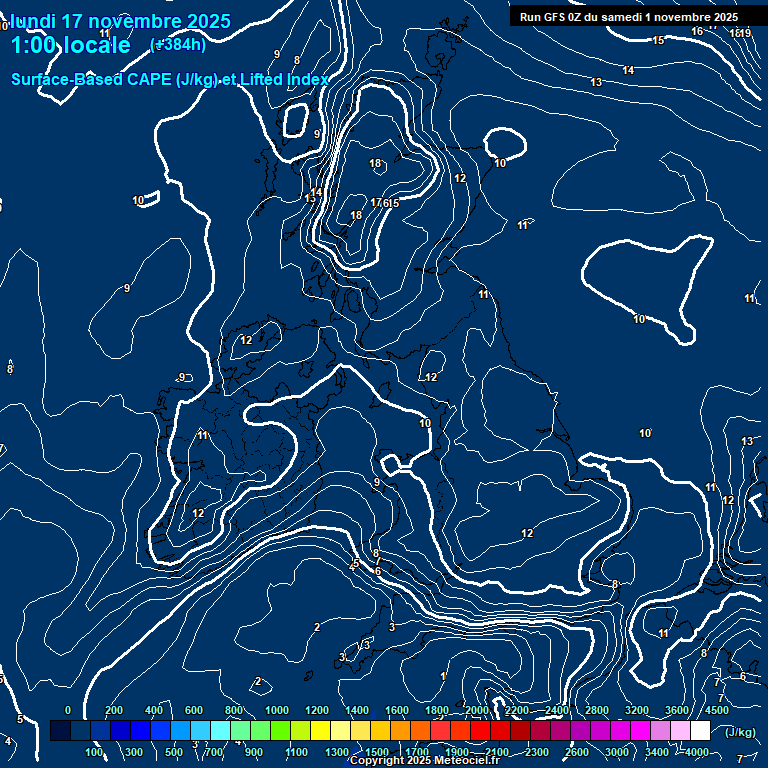
Task: Click the '100' legend scale value
Action: pyautogui.click(x=94, y=752)
